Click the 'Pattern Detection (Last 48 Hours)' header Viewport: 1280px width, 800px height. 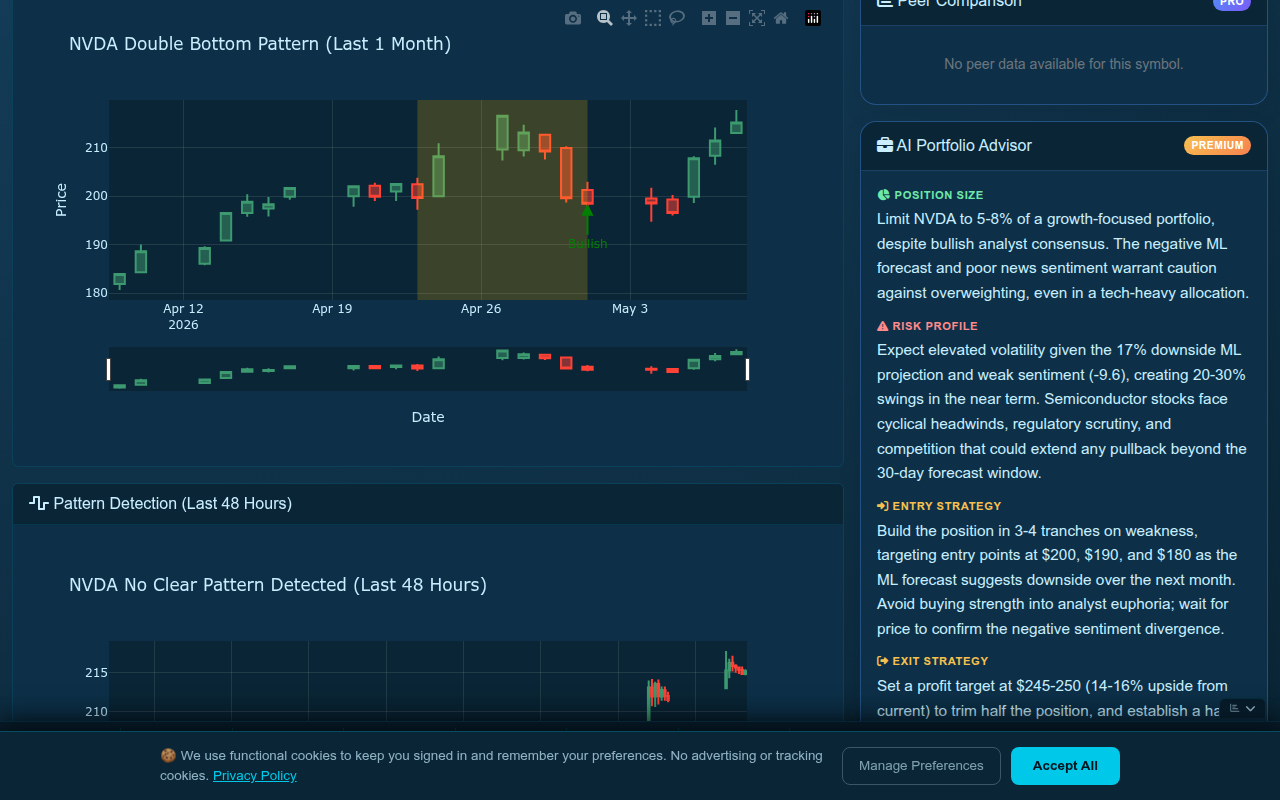pos(173,503)
